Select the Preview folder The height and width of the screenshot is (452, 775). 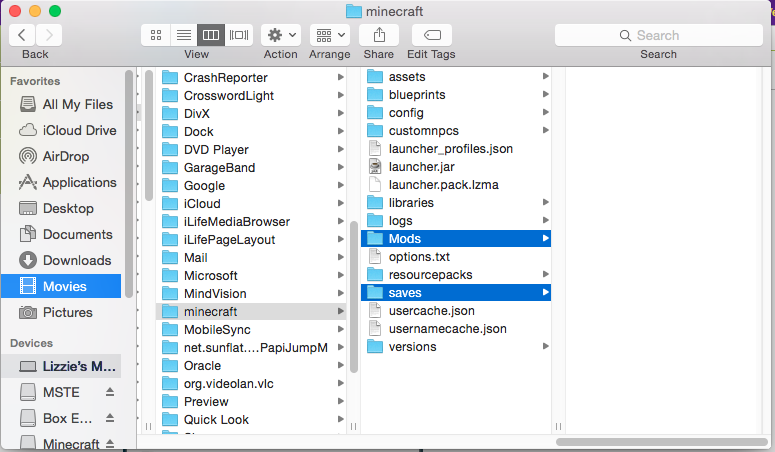click(250, 402)
